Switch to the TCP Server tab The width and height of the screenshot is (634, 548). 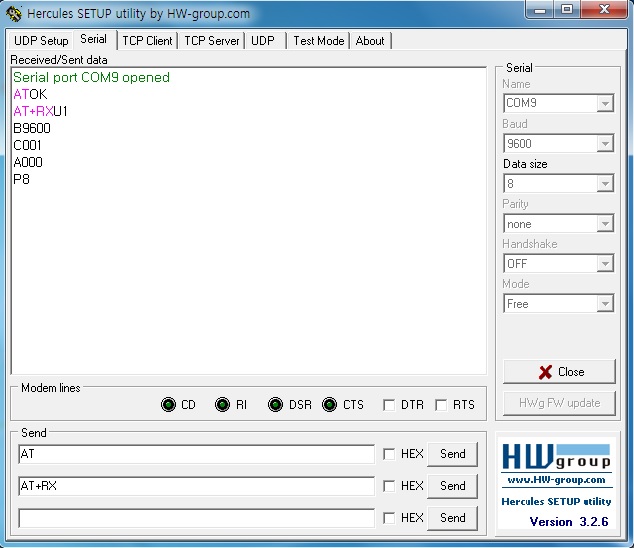pyautogui.click(x=212, y=41)
